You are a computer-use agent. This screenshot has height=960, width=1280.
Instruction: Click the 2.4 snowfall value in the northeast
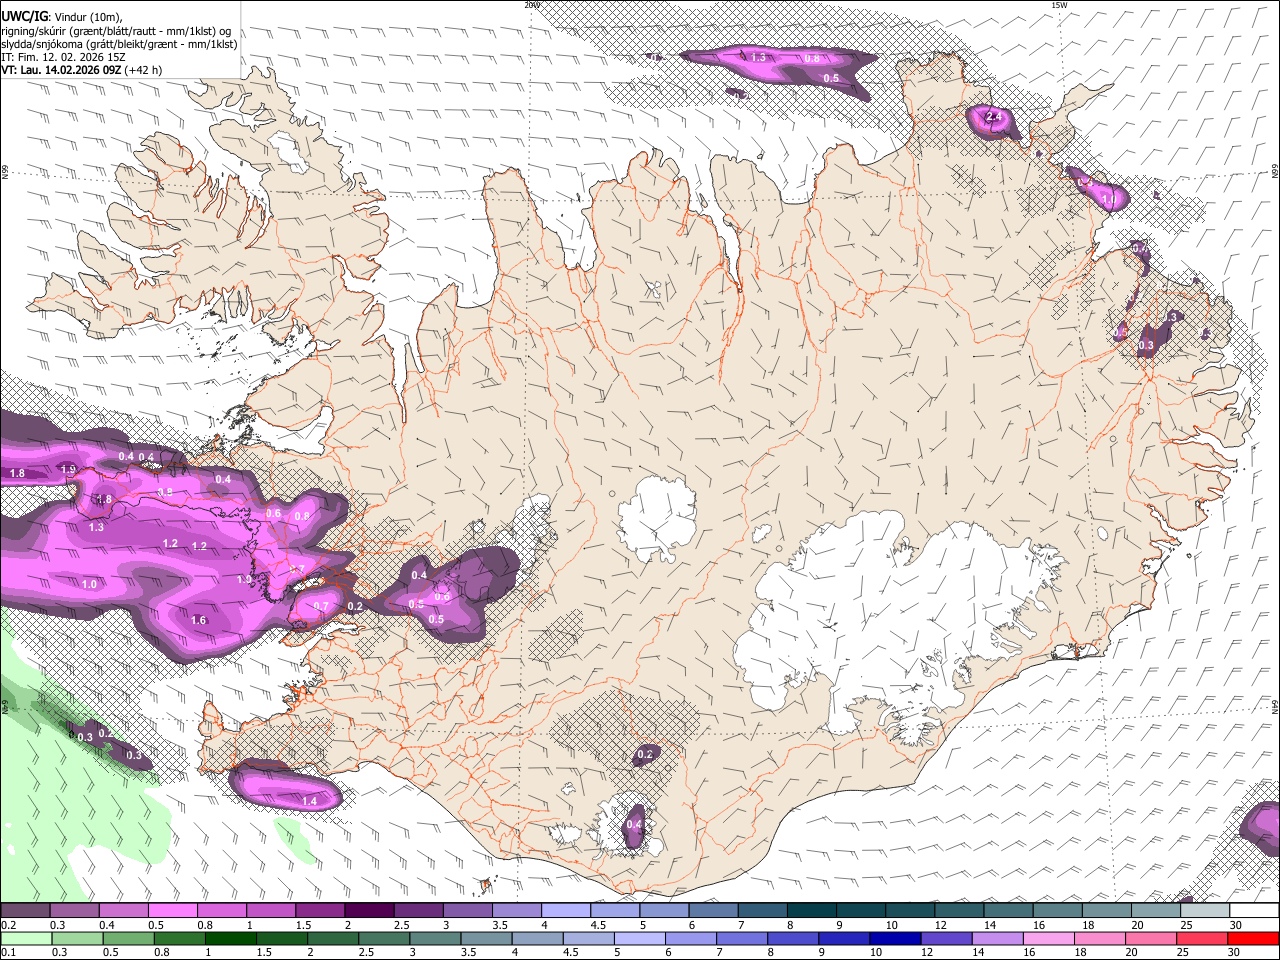[993, 117]
